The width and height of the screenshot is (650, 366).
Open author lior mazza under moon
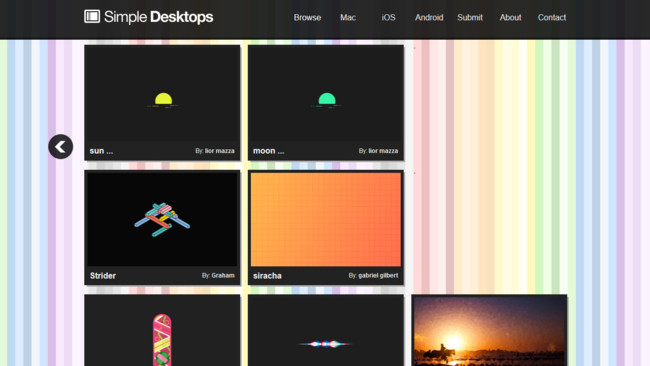click(x=383, y=151)
